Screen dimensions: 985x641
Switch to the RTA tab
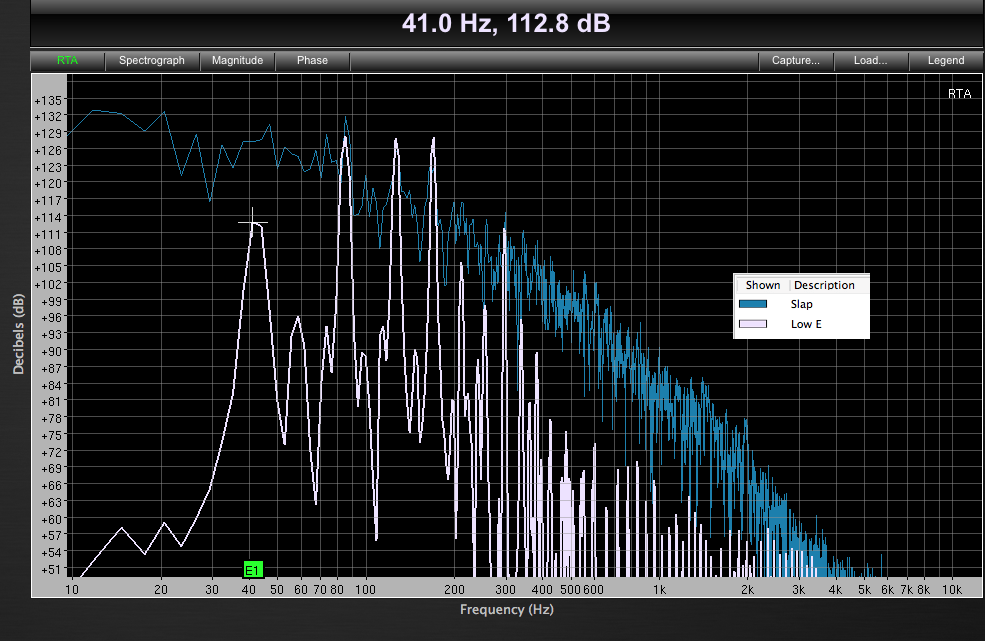(x=67, y=60)
